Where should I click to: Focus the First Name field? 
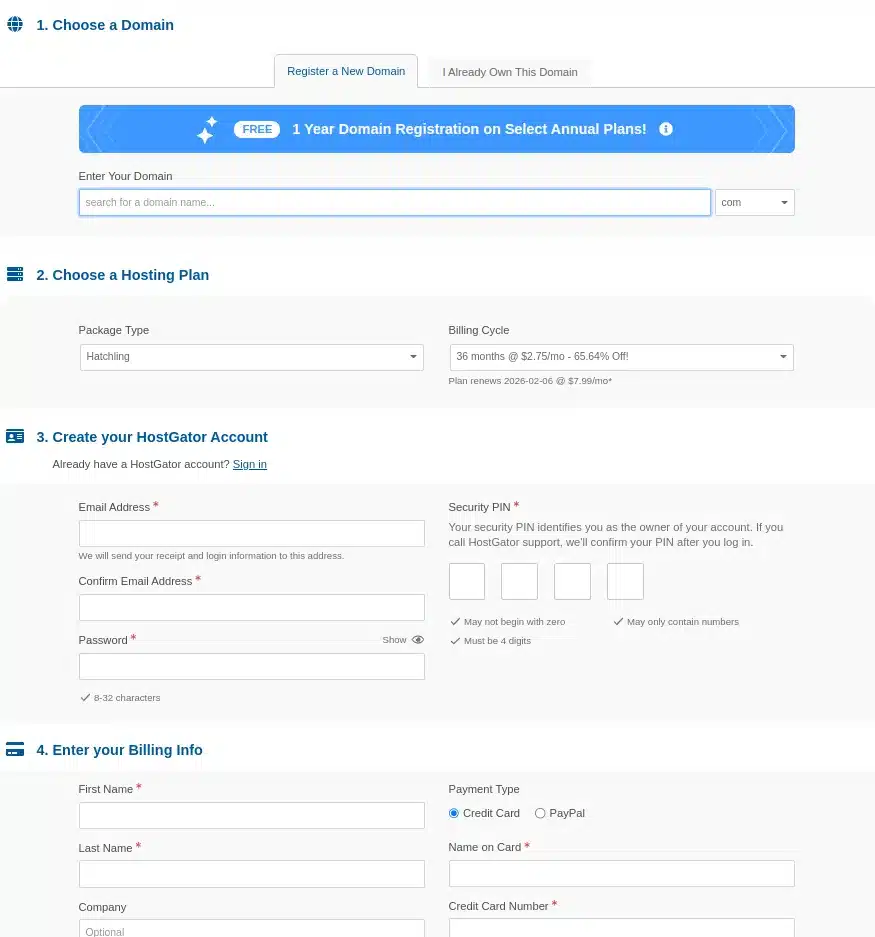[252, 816]
